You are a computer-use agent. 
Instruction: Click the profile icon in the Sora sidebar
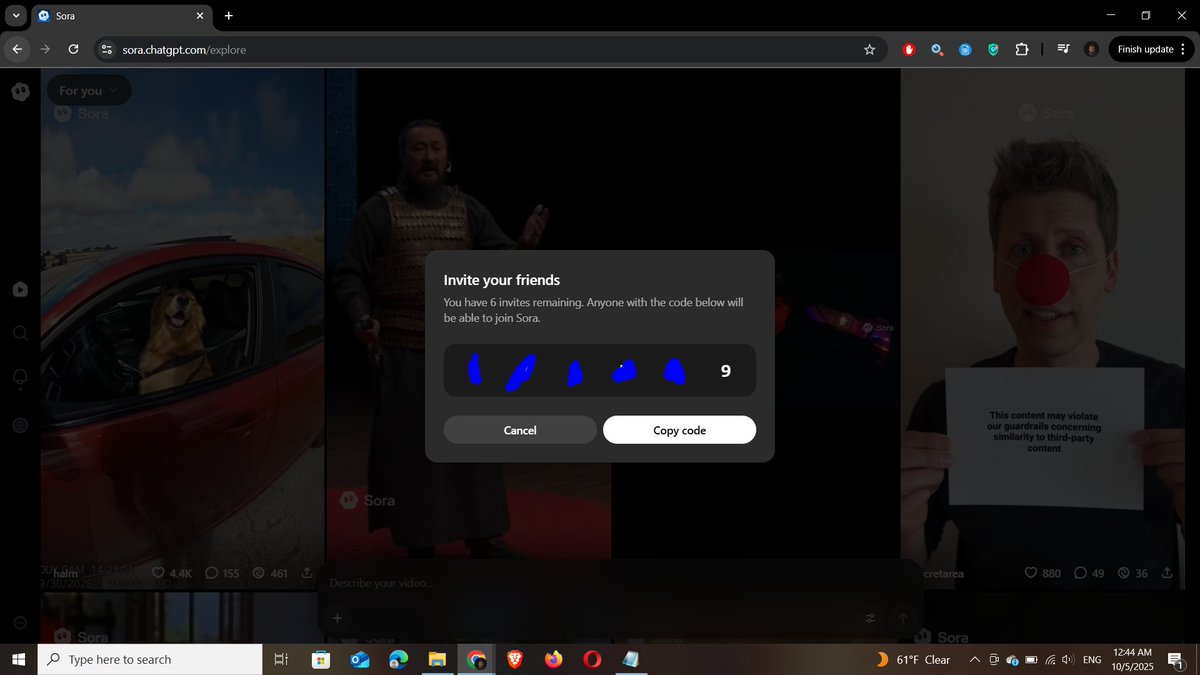click(x=20, y=425)
